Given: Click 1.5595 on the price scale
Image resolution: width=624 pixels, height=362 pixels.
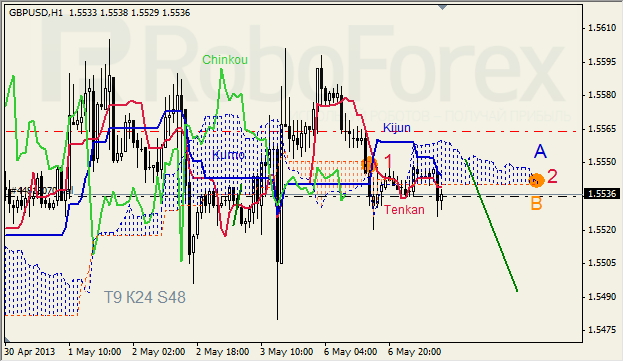Looking at the screenshot, I should 602,62.
